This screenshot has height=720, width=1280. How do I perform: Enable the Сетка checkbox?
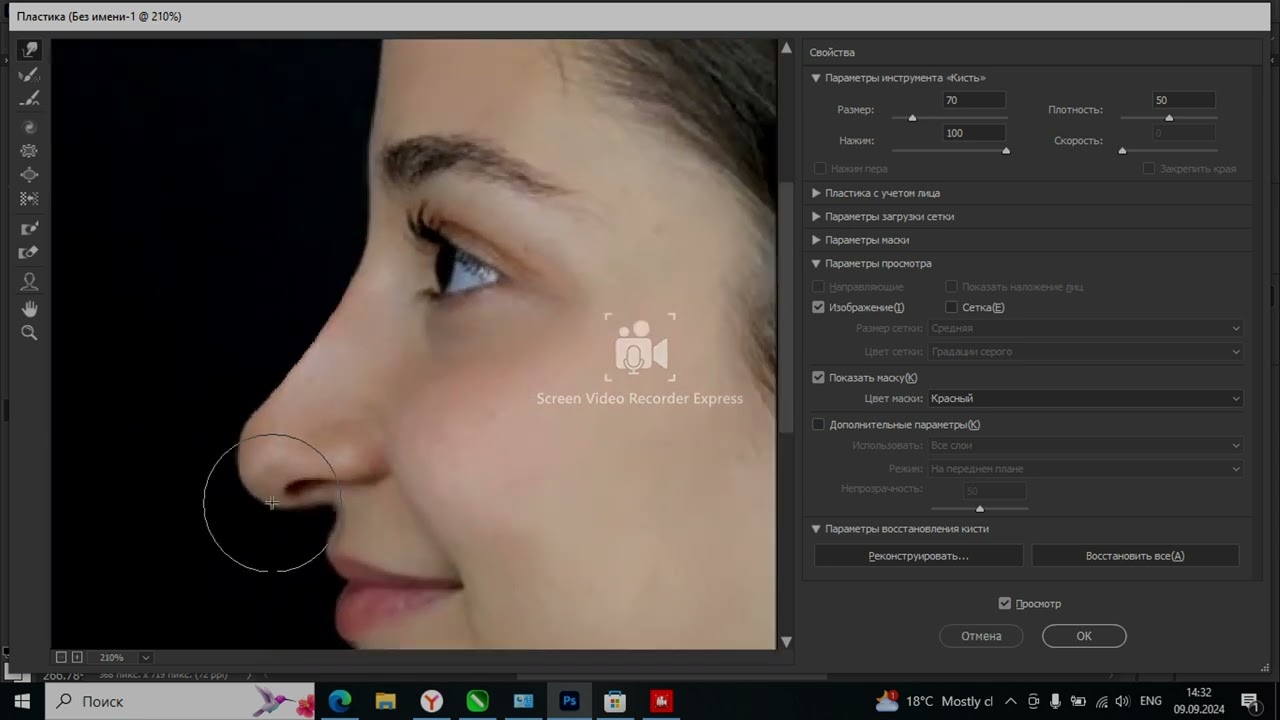coord(951,307)
